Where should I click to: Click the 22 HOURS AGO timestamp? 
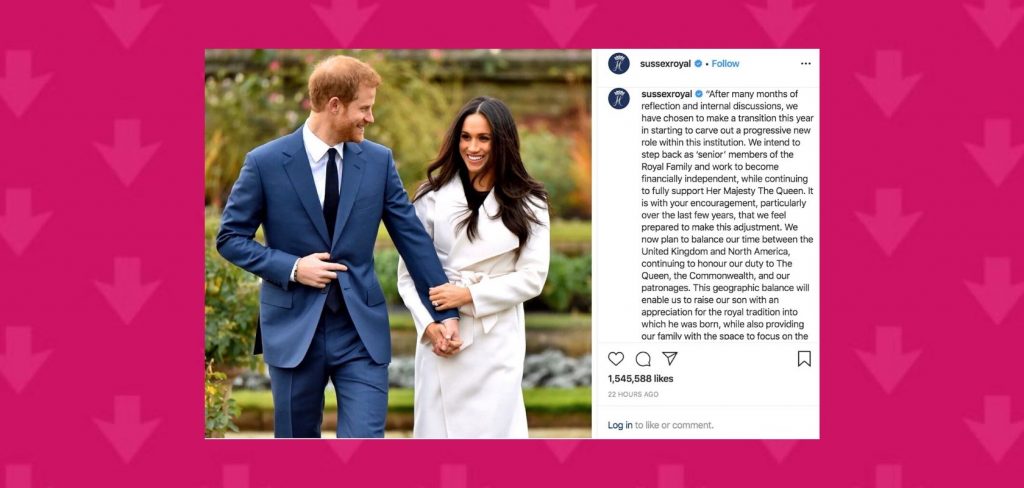[633, 395]
